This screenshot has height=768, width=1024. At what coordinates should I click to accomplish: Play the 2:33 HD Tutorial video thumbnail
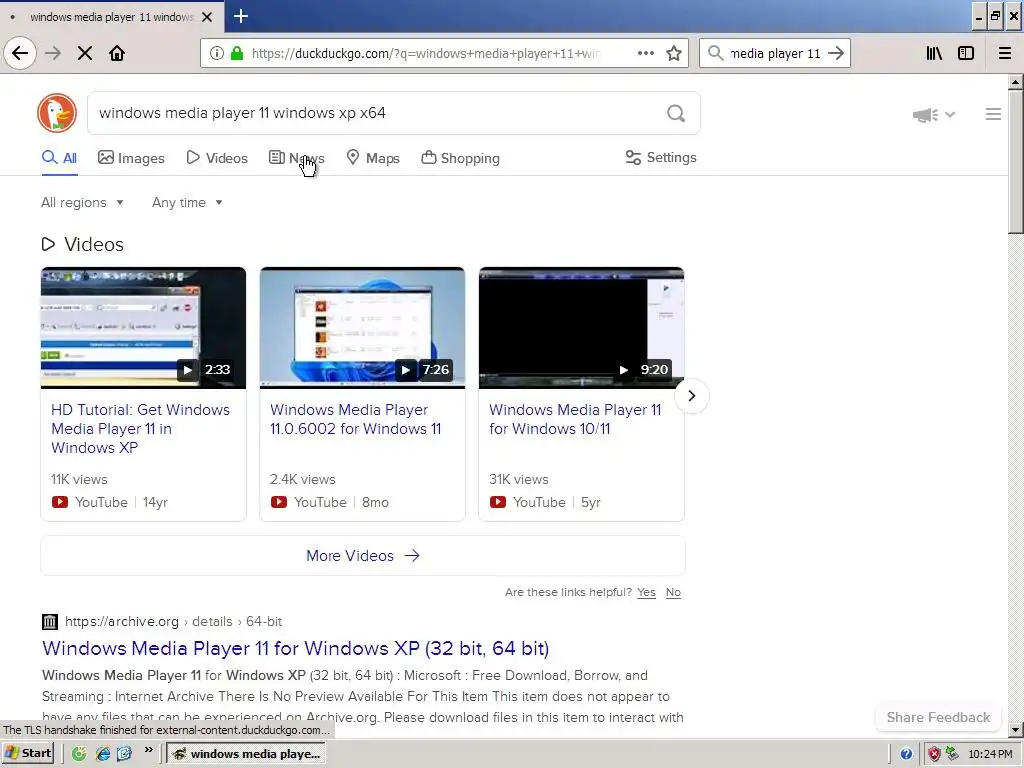(144, 328)
